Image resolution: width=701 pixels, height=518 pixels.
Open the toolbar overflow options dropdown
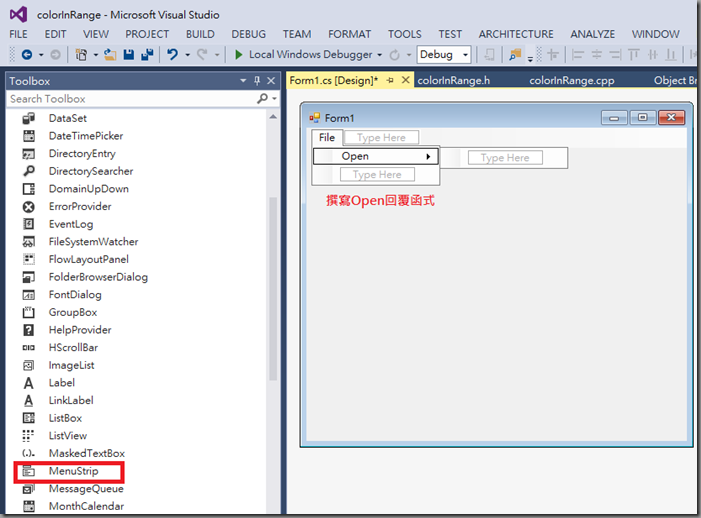tap(530, 58)
